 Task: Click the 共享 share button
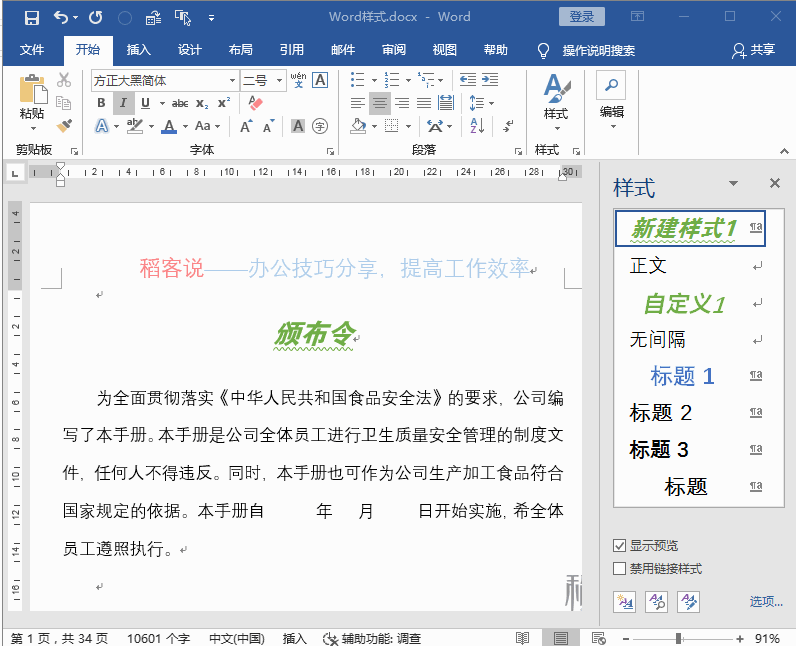pos(754,50)
